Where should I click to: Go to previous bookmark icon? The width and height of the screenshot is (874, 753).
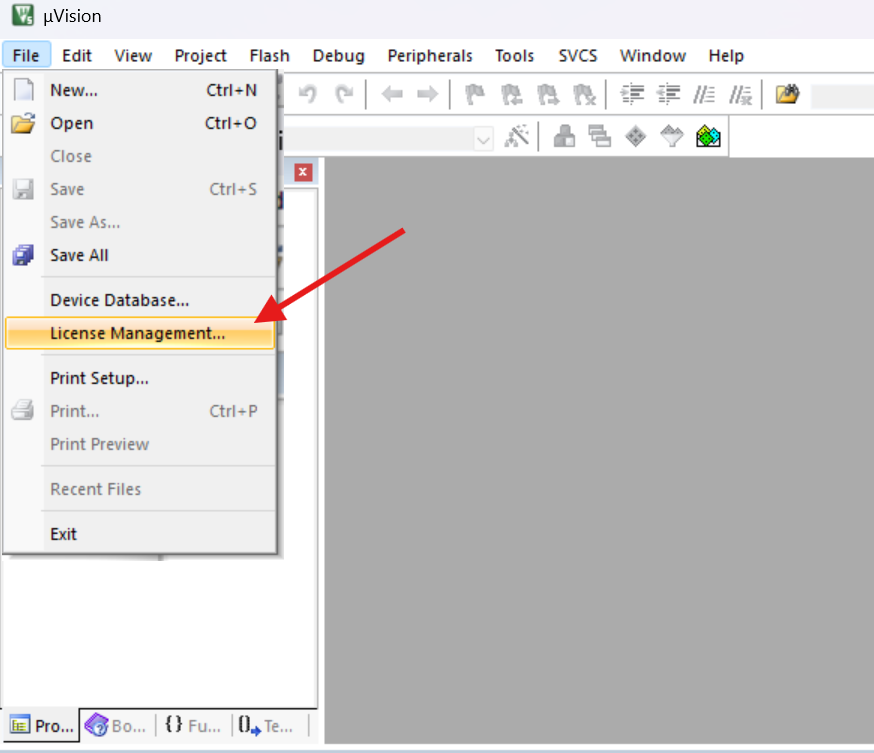(511, 94)
